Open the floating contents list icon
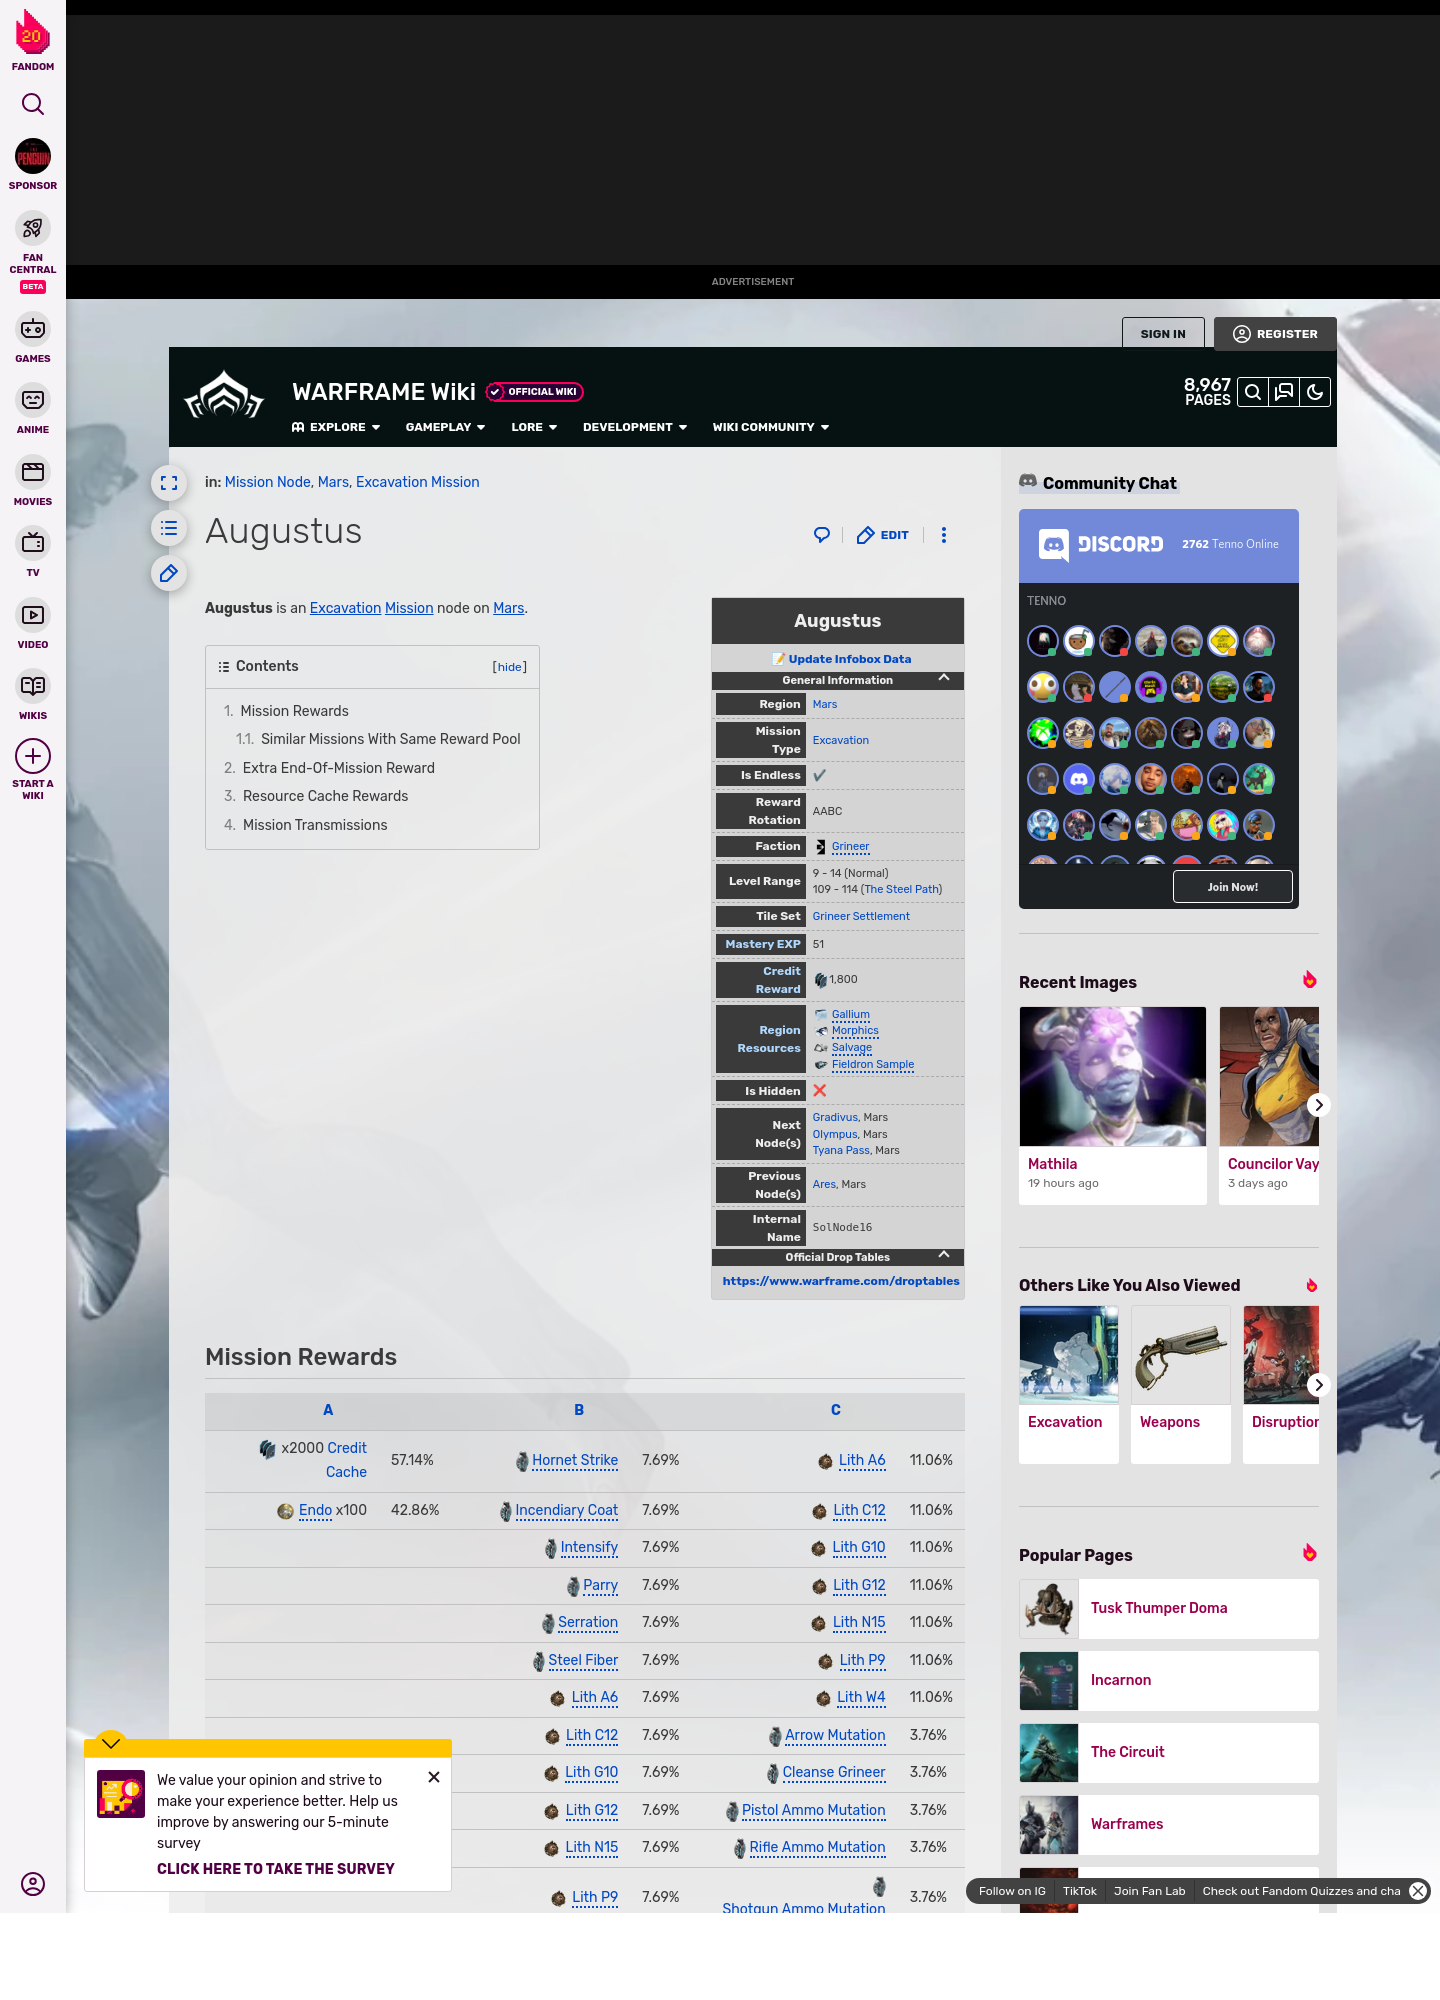Image resolution: width=1440 pixels, height=2000 pixels. point(169,528)
